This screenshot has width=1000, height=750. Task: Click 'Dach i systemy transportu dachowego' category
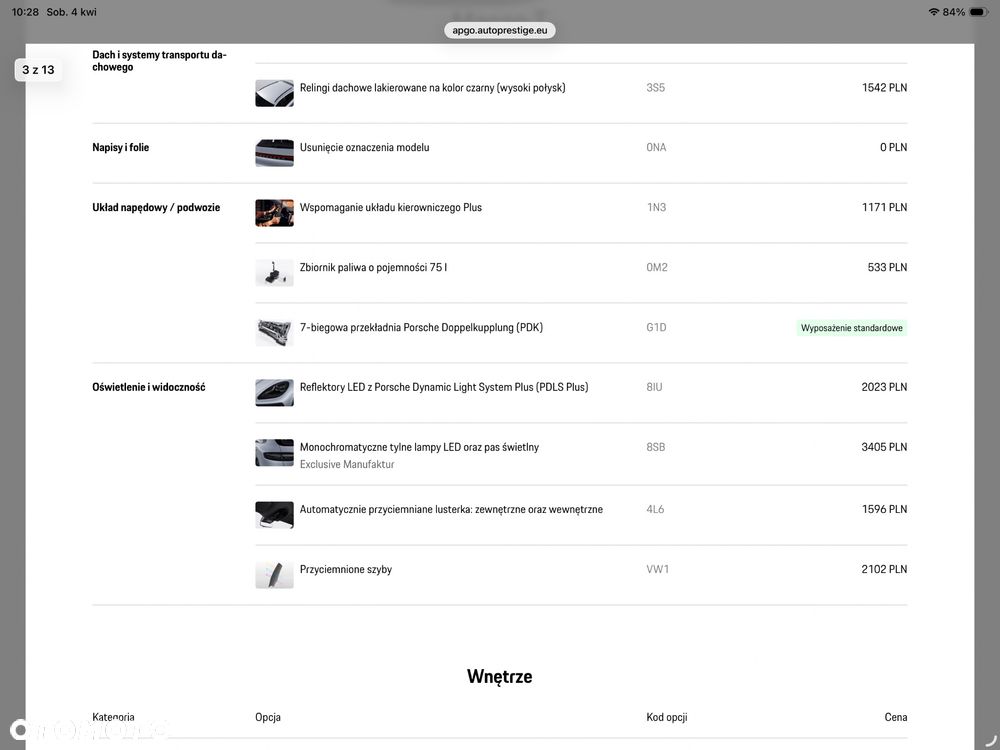[x=159, y=61]
